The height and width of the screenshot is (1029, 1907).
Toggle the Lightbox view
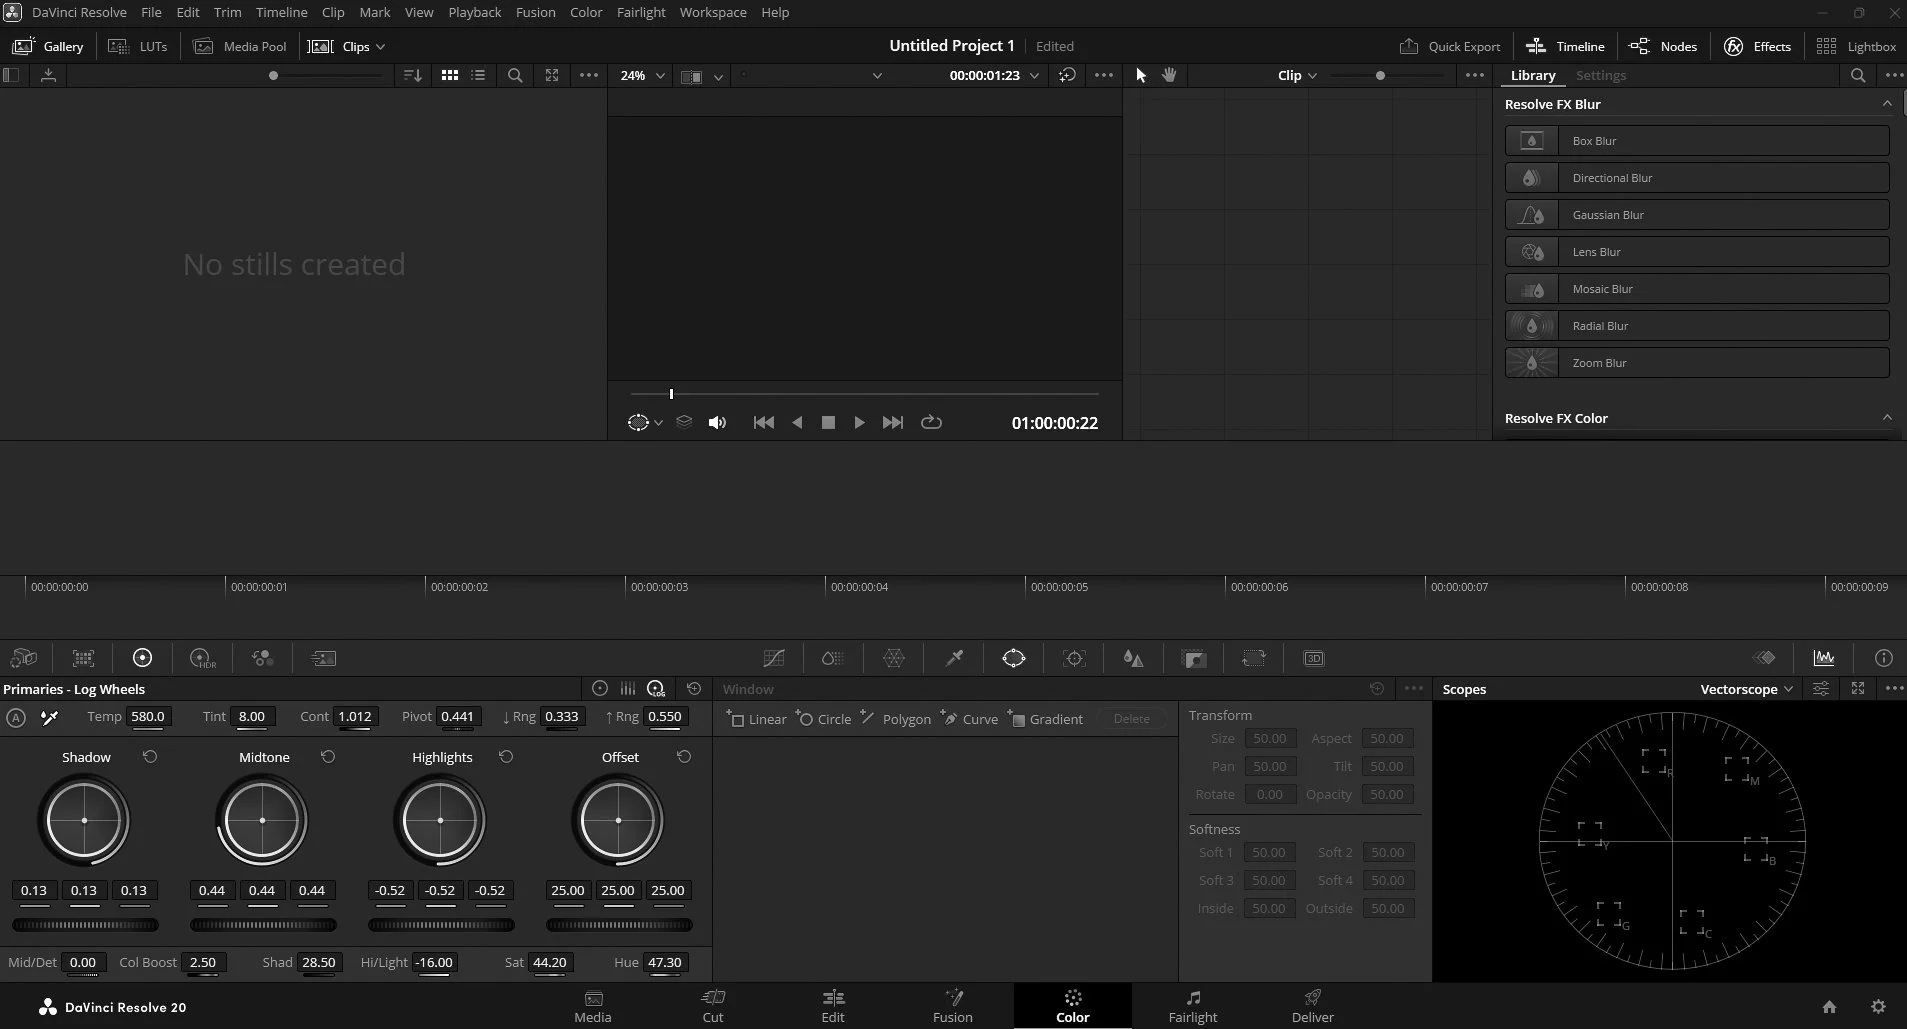(x=1856, y=46)
